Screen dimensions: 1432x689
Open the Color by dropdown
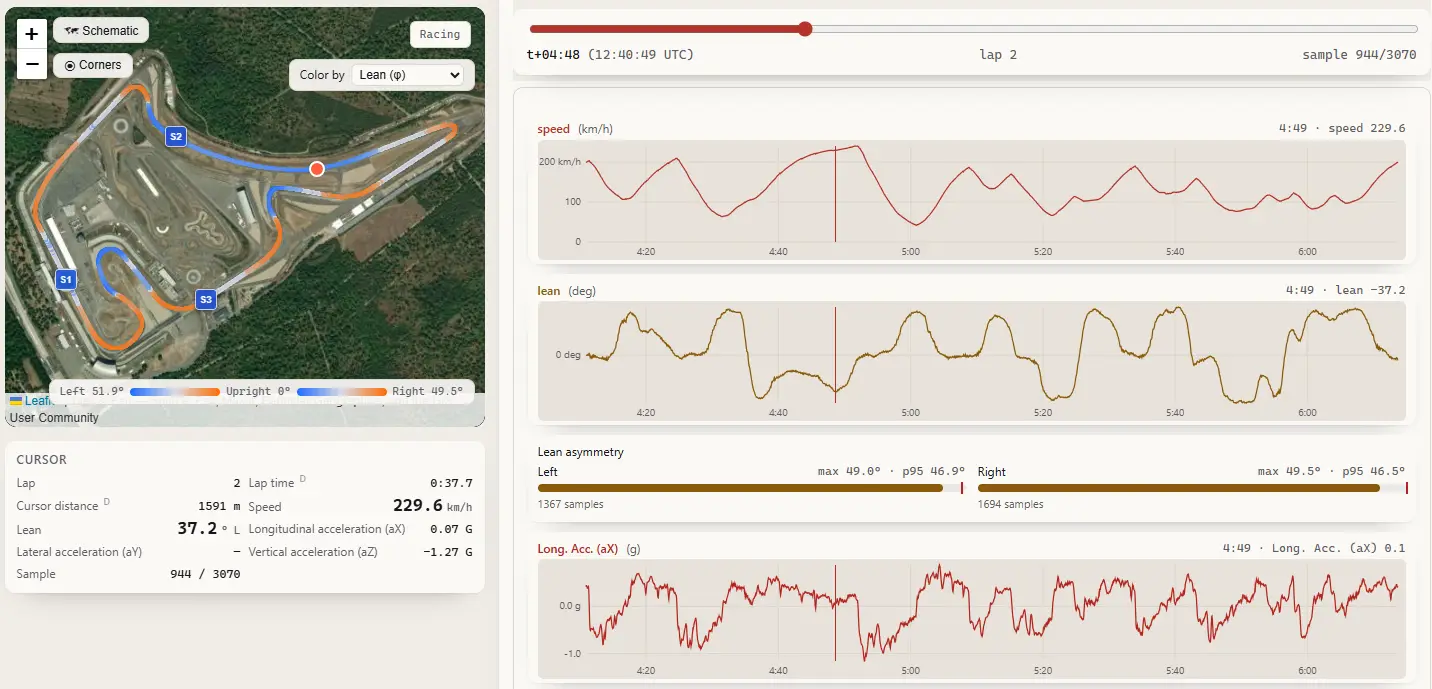[x=408, y=75]
